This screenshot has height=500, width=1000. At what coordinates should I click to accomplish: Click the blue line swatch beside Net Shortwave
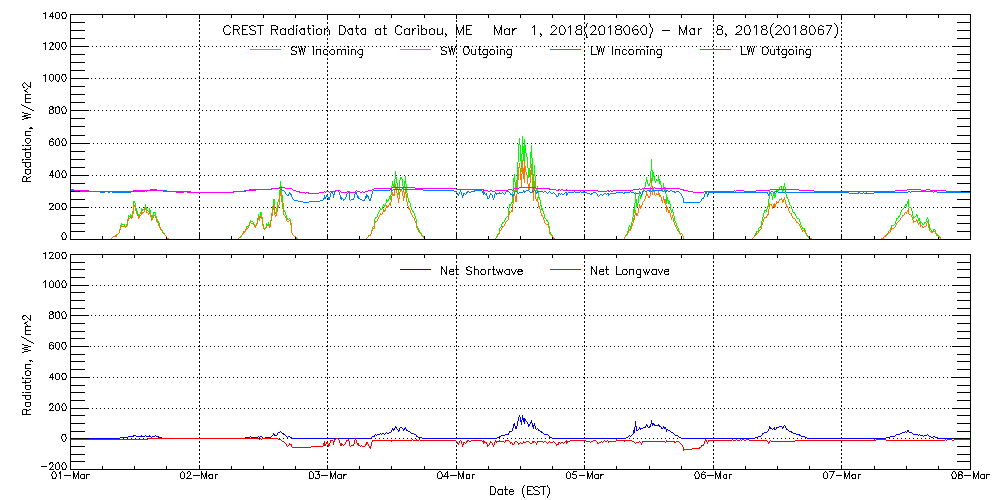(x=413, y=271)
